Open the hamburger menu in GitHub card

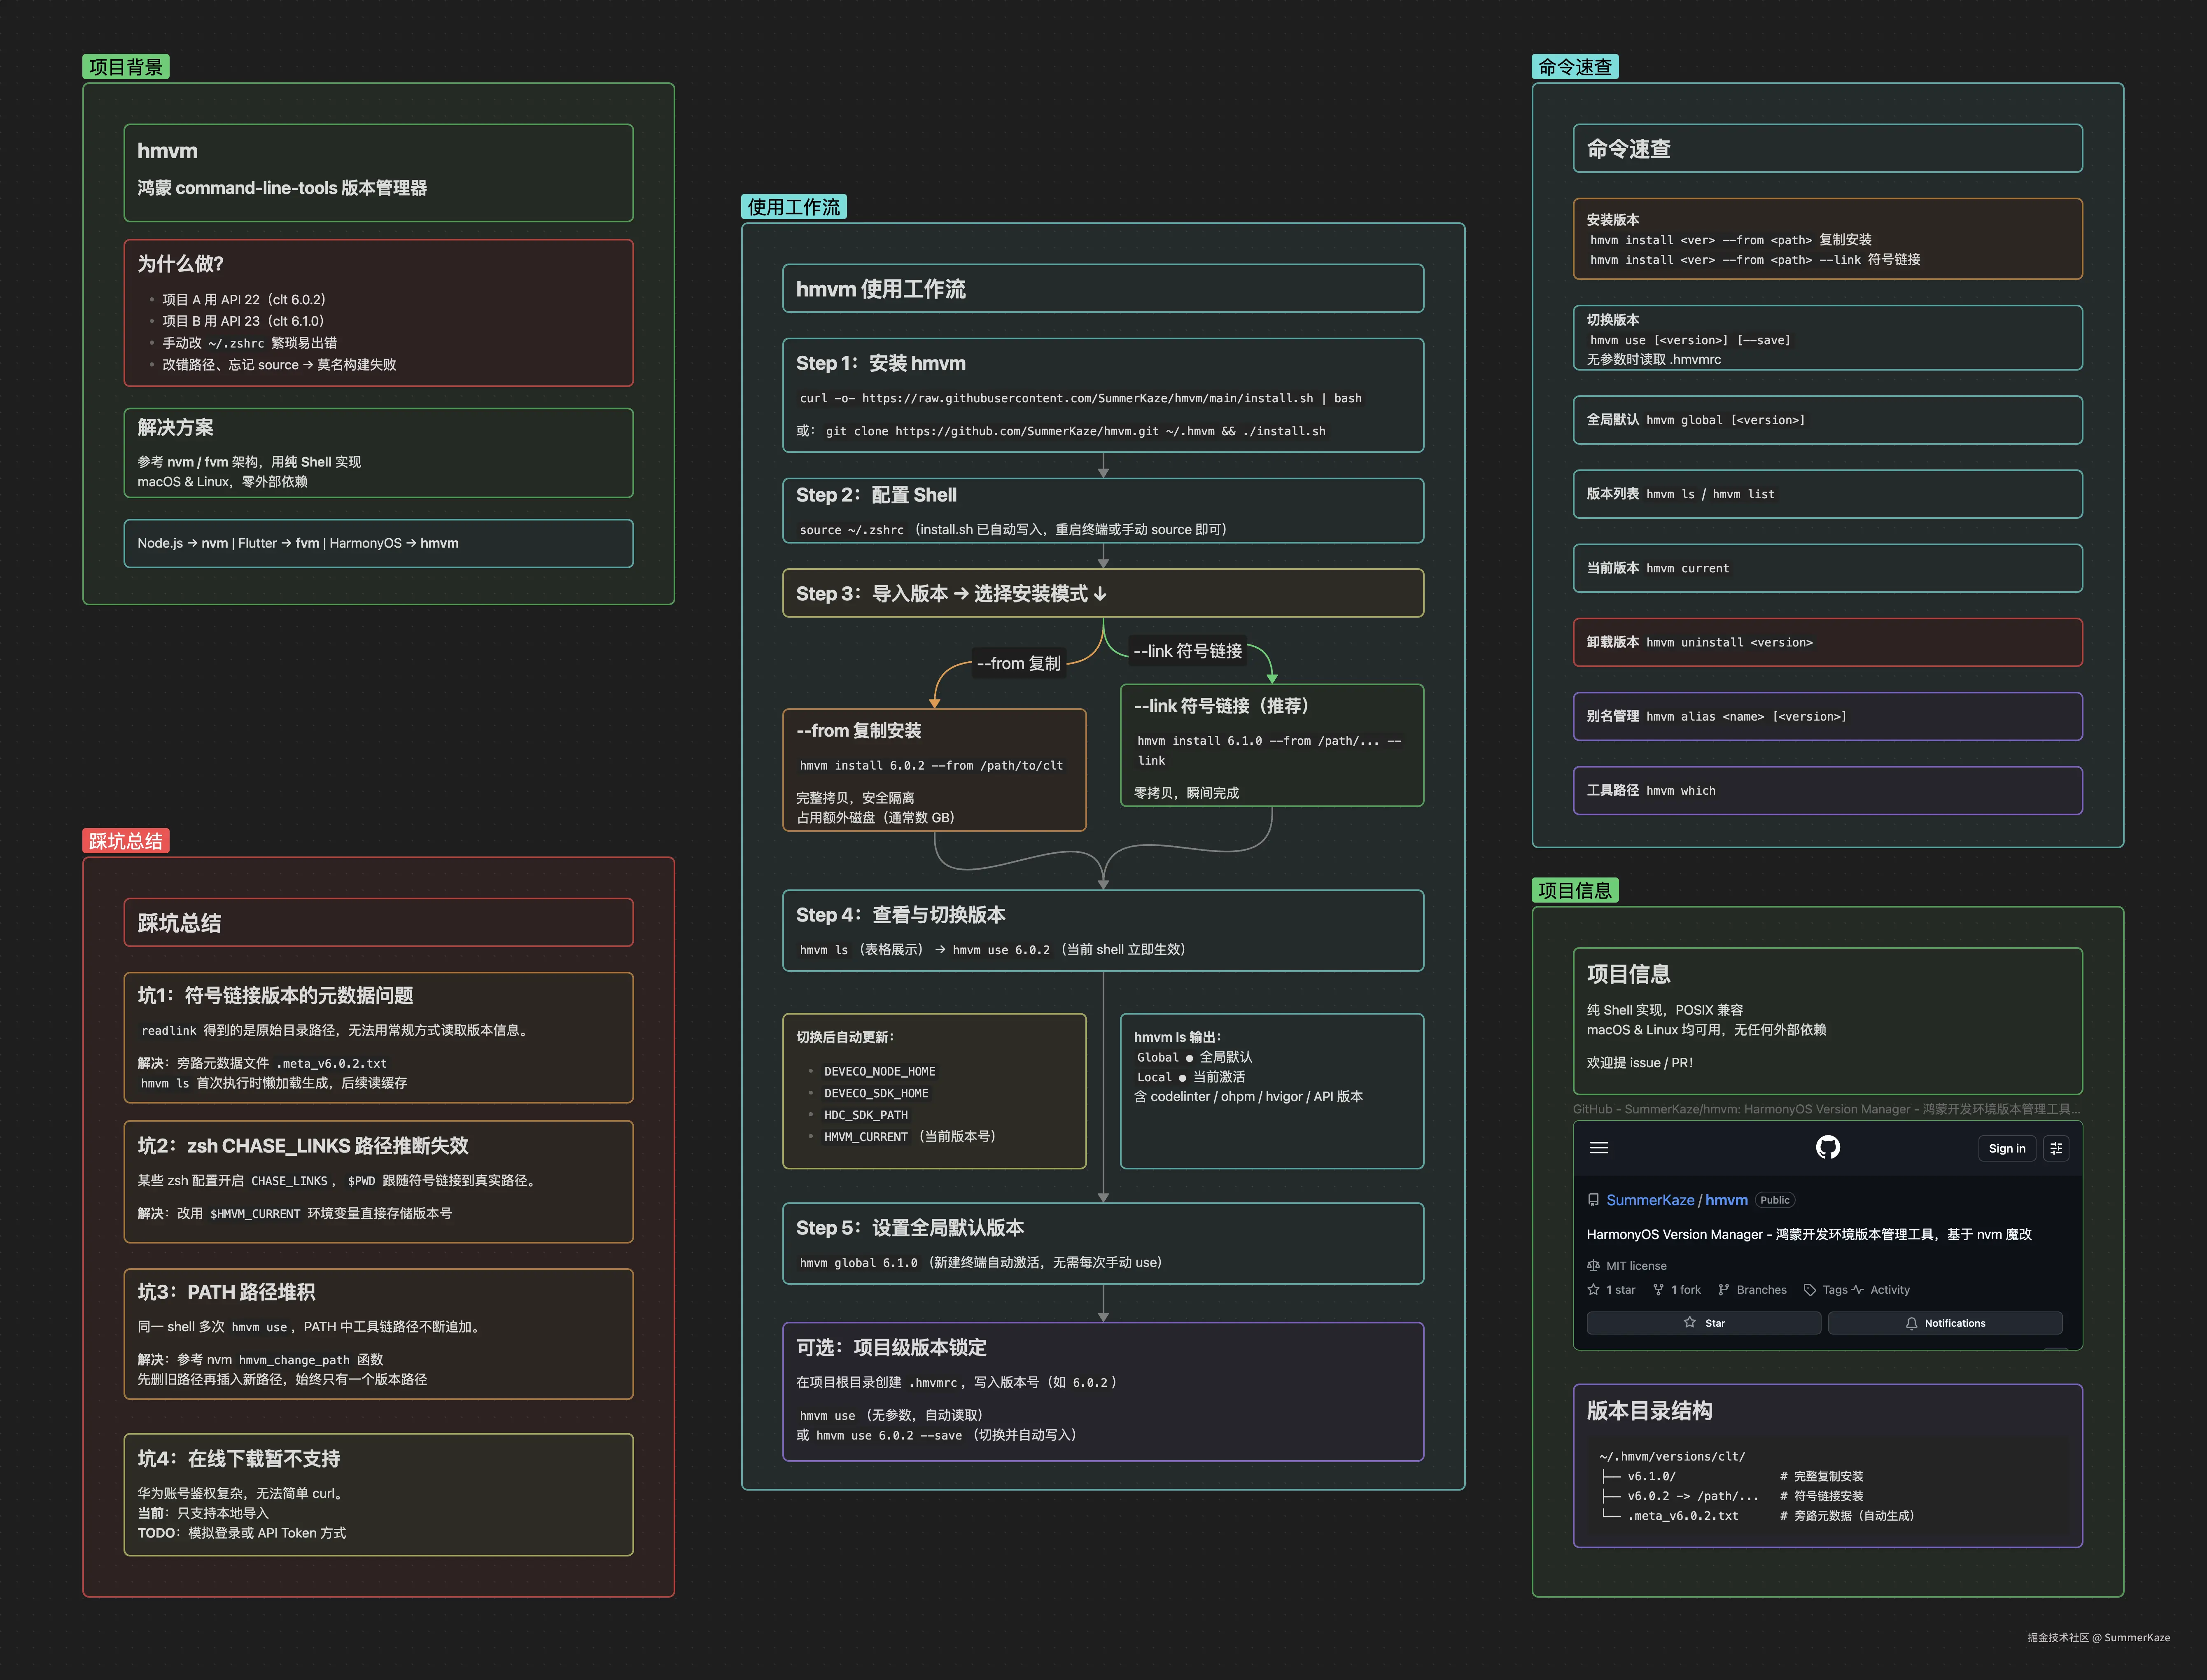(1599, 1148)
